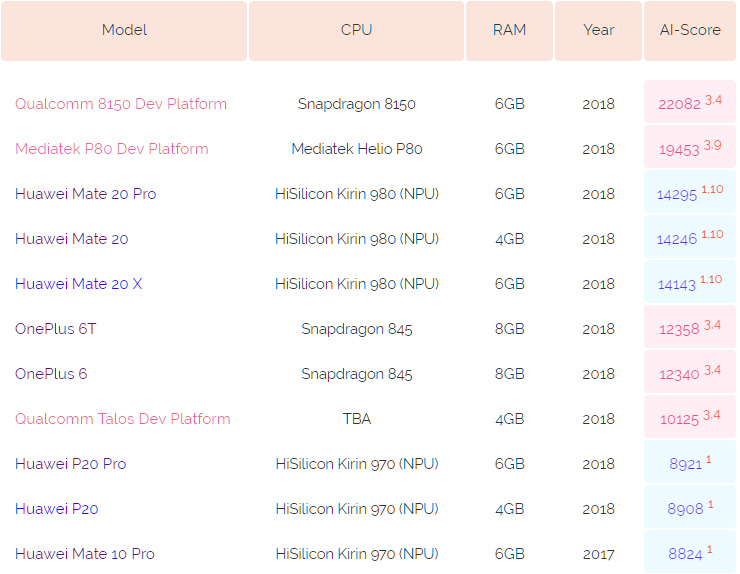The width and height of the screenshot is (740, 574).
Task: Click 4GB RAM in the Huawei Mate 20 row
Action: point(509,239)
